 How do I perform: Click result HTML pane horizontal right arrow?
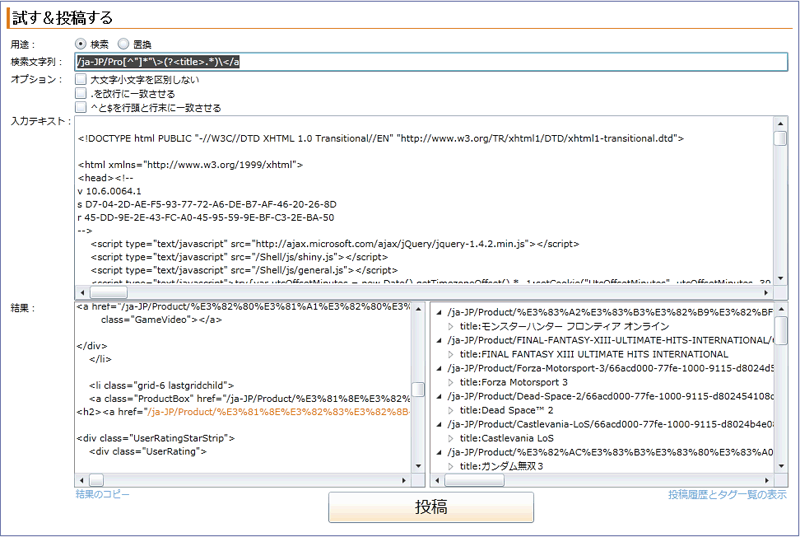coord(404,480)
